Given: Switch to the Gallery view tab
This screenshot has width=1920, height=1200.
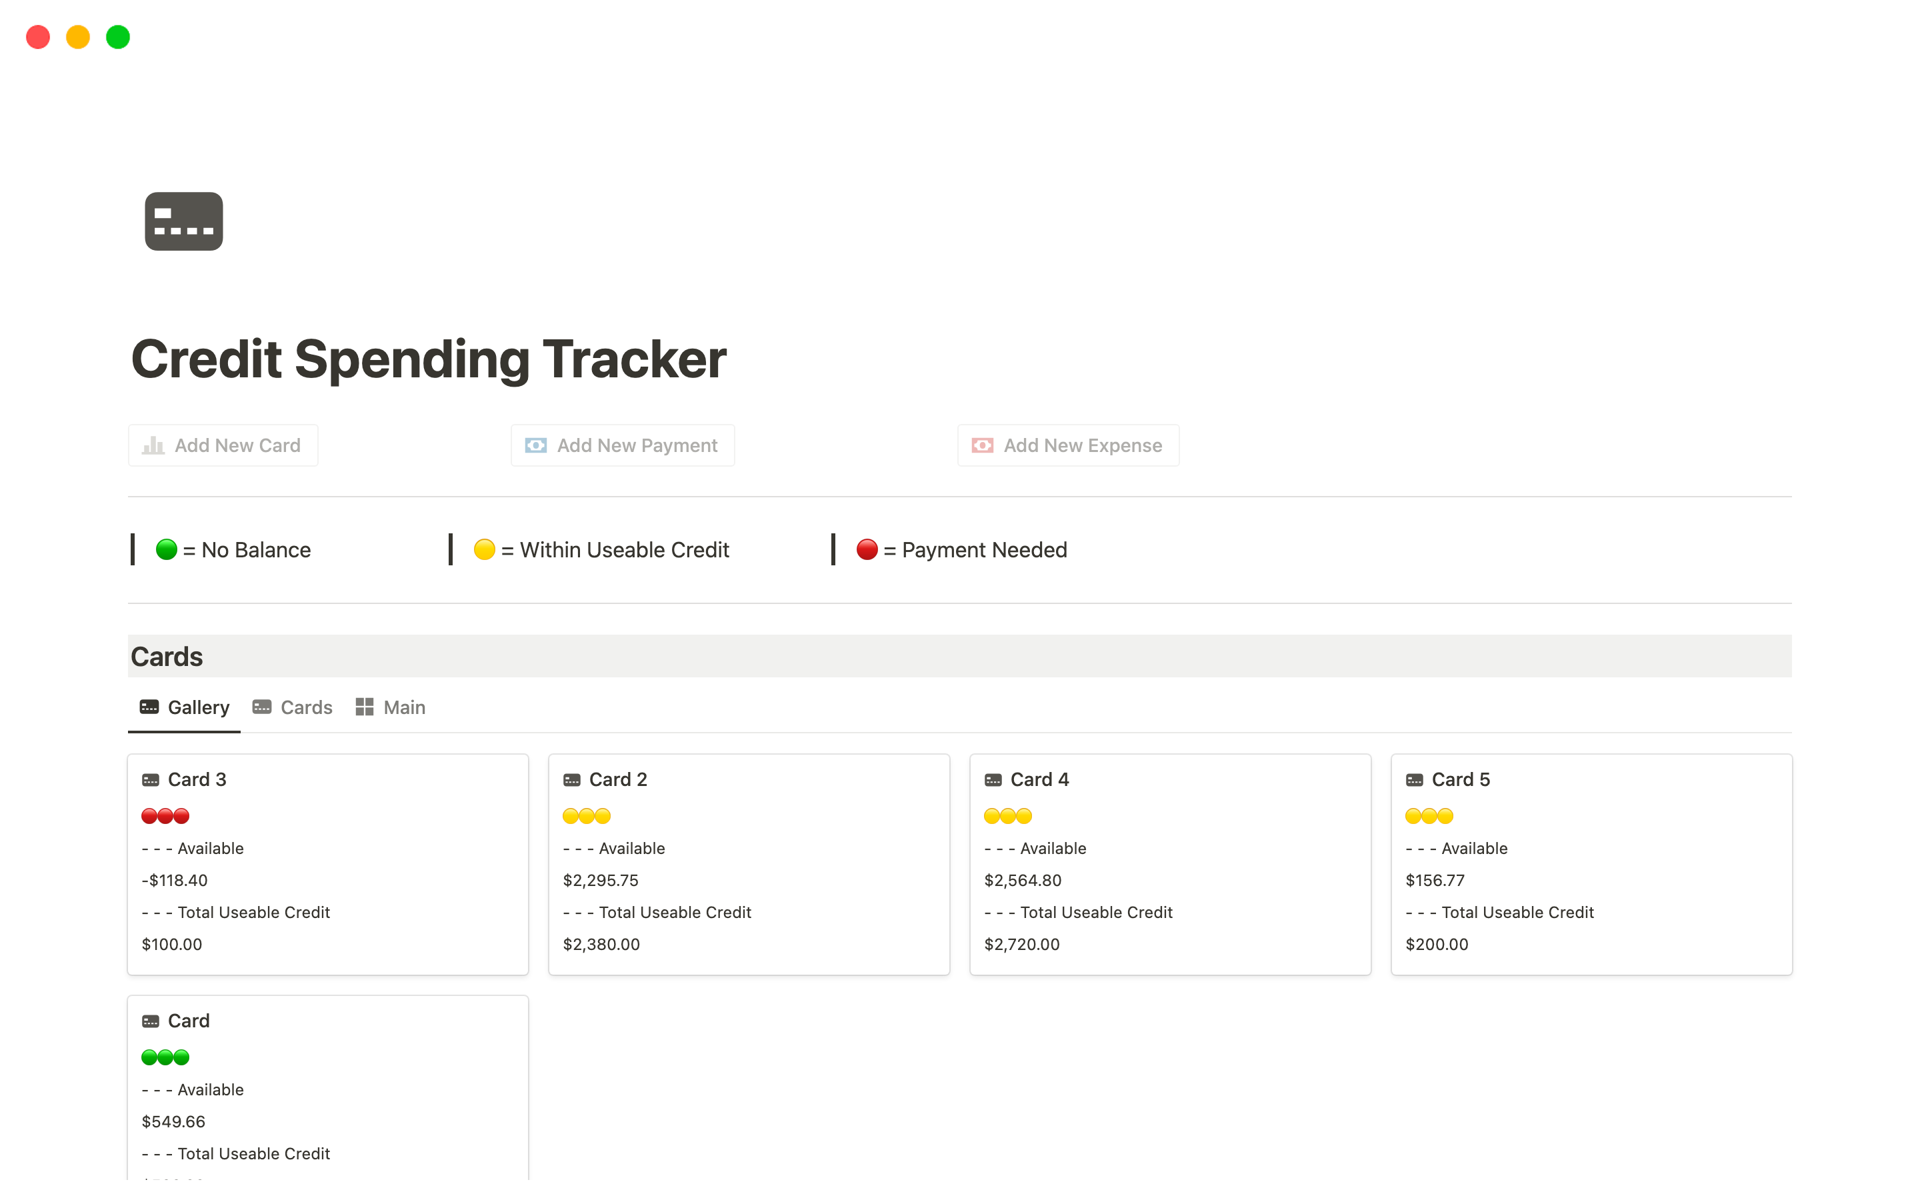Looking at the screenshot, I should (185, 707).
